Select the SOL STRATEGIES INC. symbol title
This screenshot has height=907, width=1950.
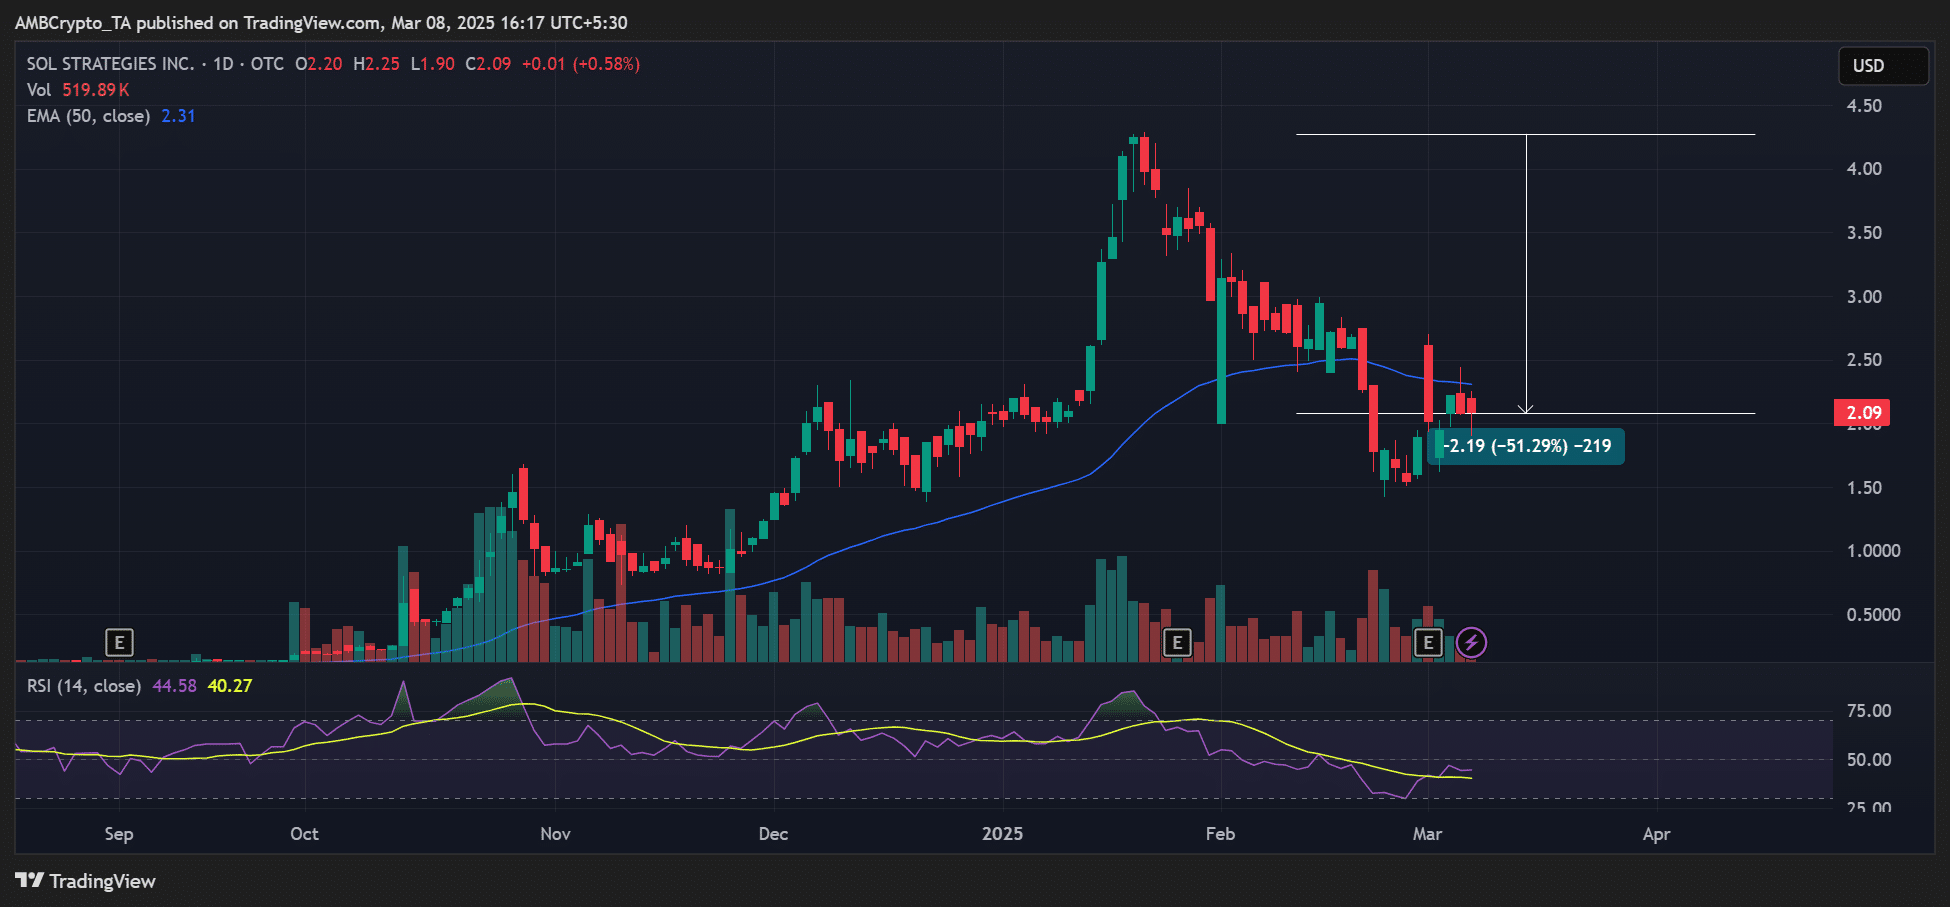(x=110, y=64)
